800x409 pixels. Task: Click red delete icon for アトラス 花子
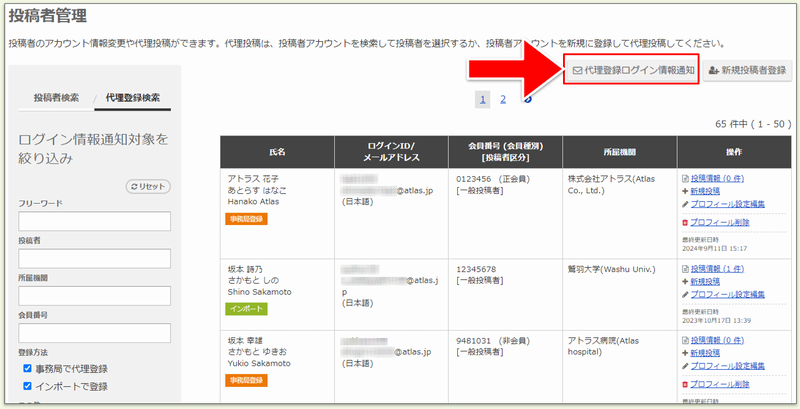[685, 223]
